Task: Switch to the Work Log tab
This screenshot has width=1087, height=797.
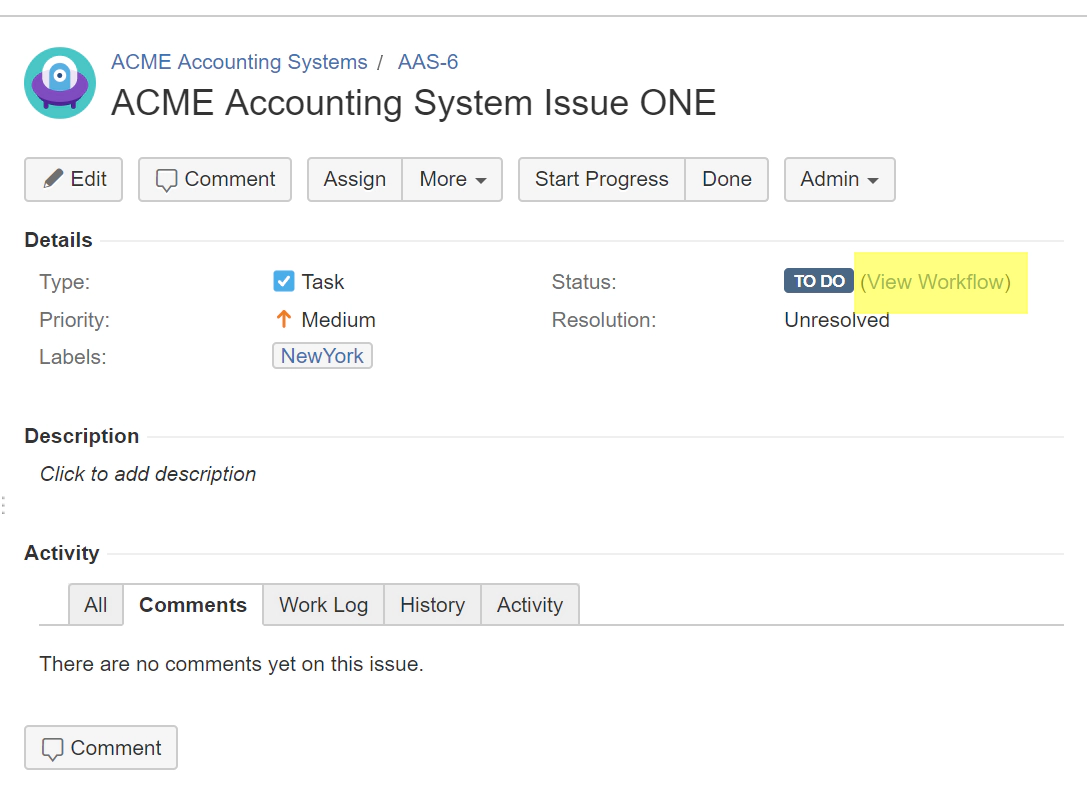Action: pos(323,604)
